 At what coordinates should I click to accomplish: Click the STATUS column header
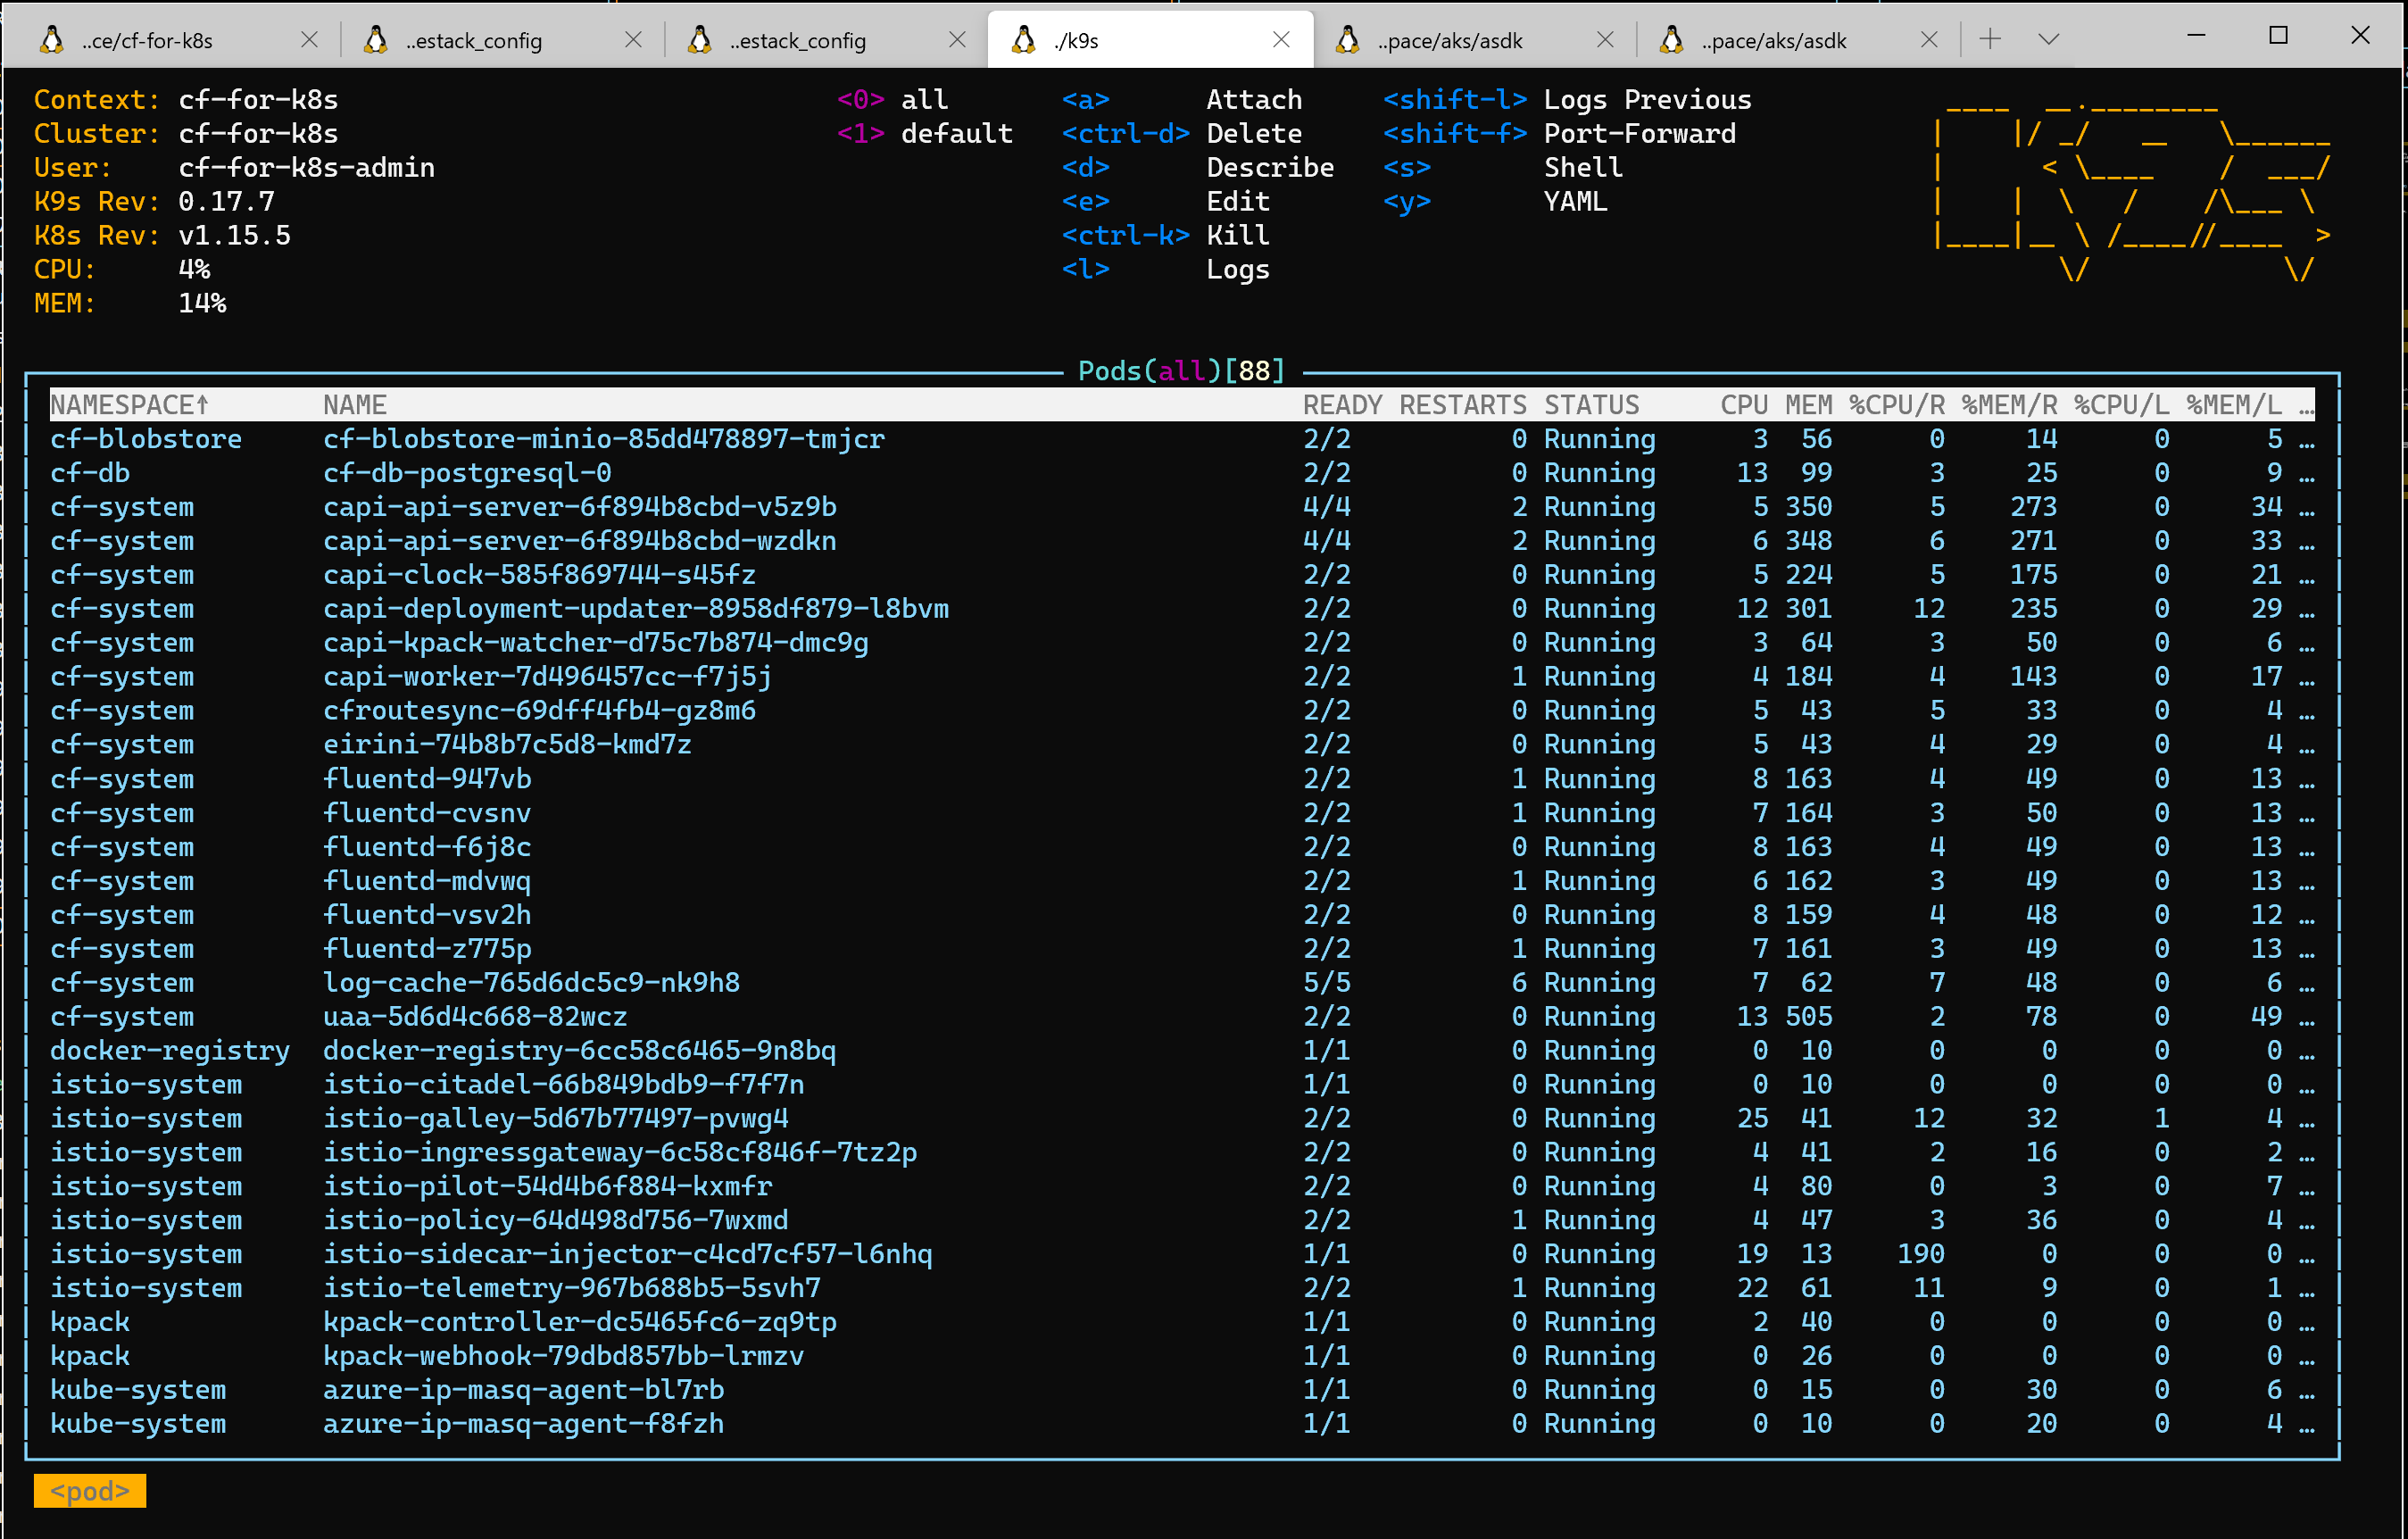coord(1591,405)
